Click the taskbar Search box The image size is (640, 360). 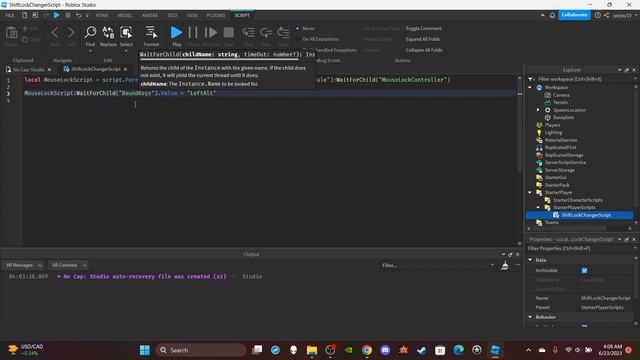tap(201, 350)
